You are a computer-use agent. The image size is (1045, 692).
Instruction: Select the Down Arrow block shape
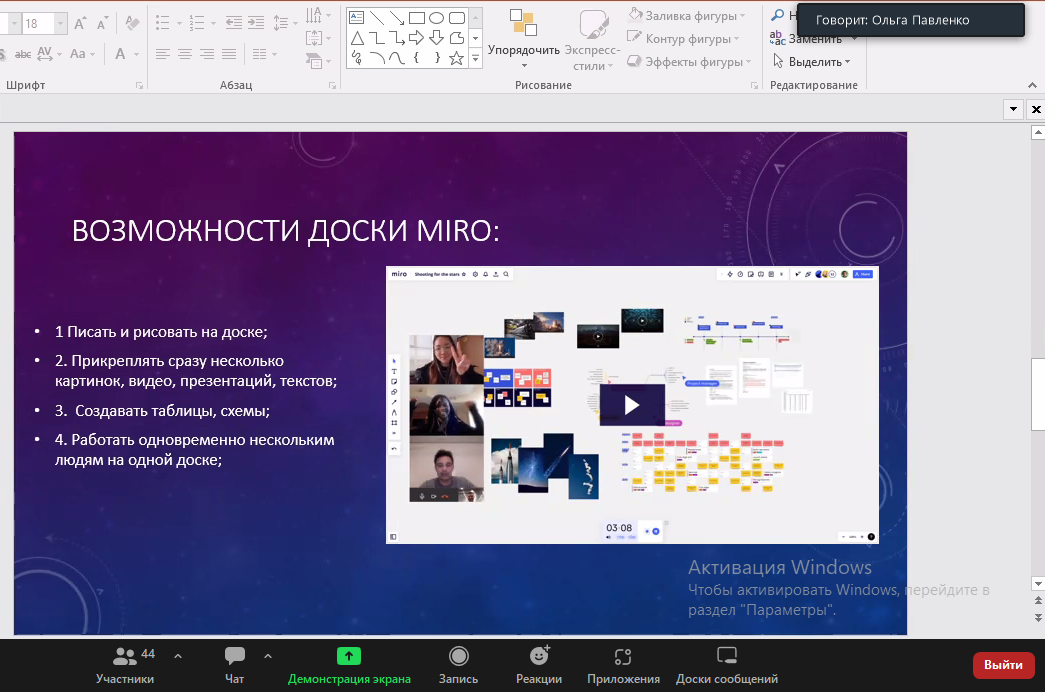[437, 38]
